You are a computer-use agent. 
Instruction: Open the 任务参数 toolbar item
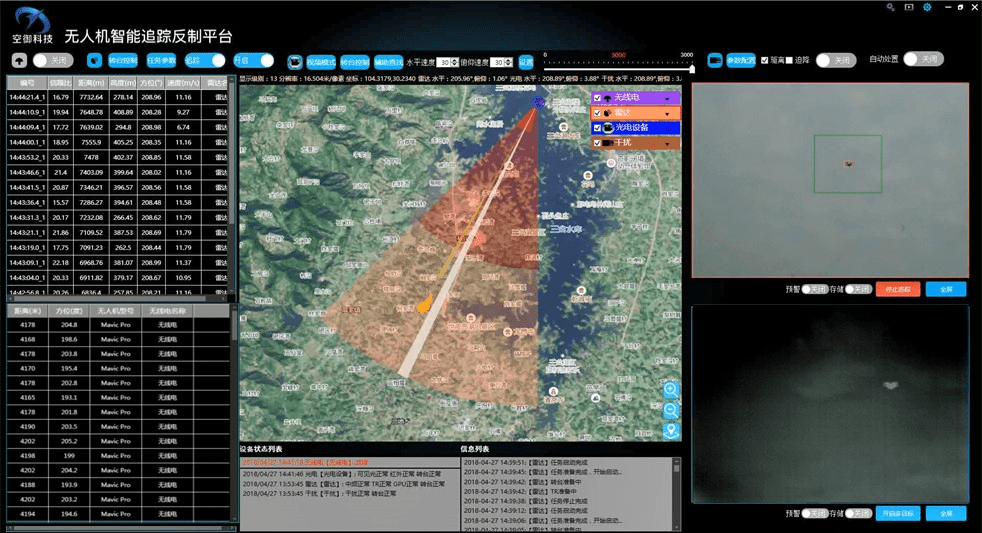162,60
